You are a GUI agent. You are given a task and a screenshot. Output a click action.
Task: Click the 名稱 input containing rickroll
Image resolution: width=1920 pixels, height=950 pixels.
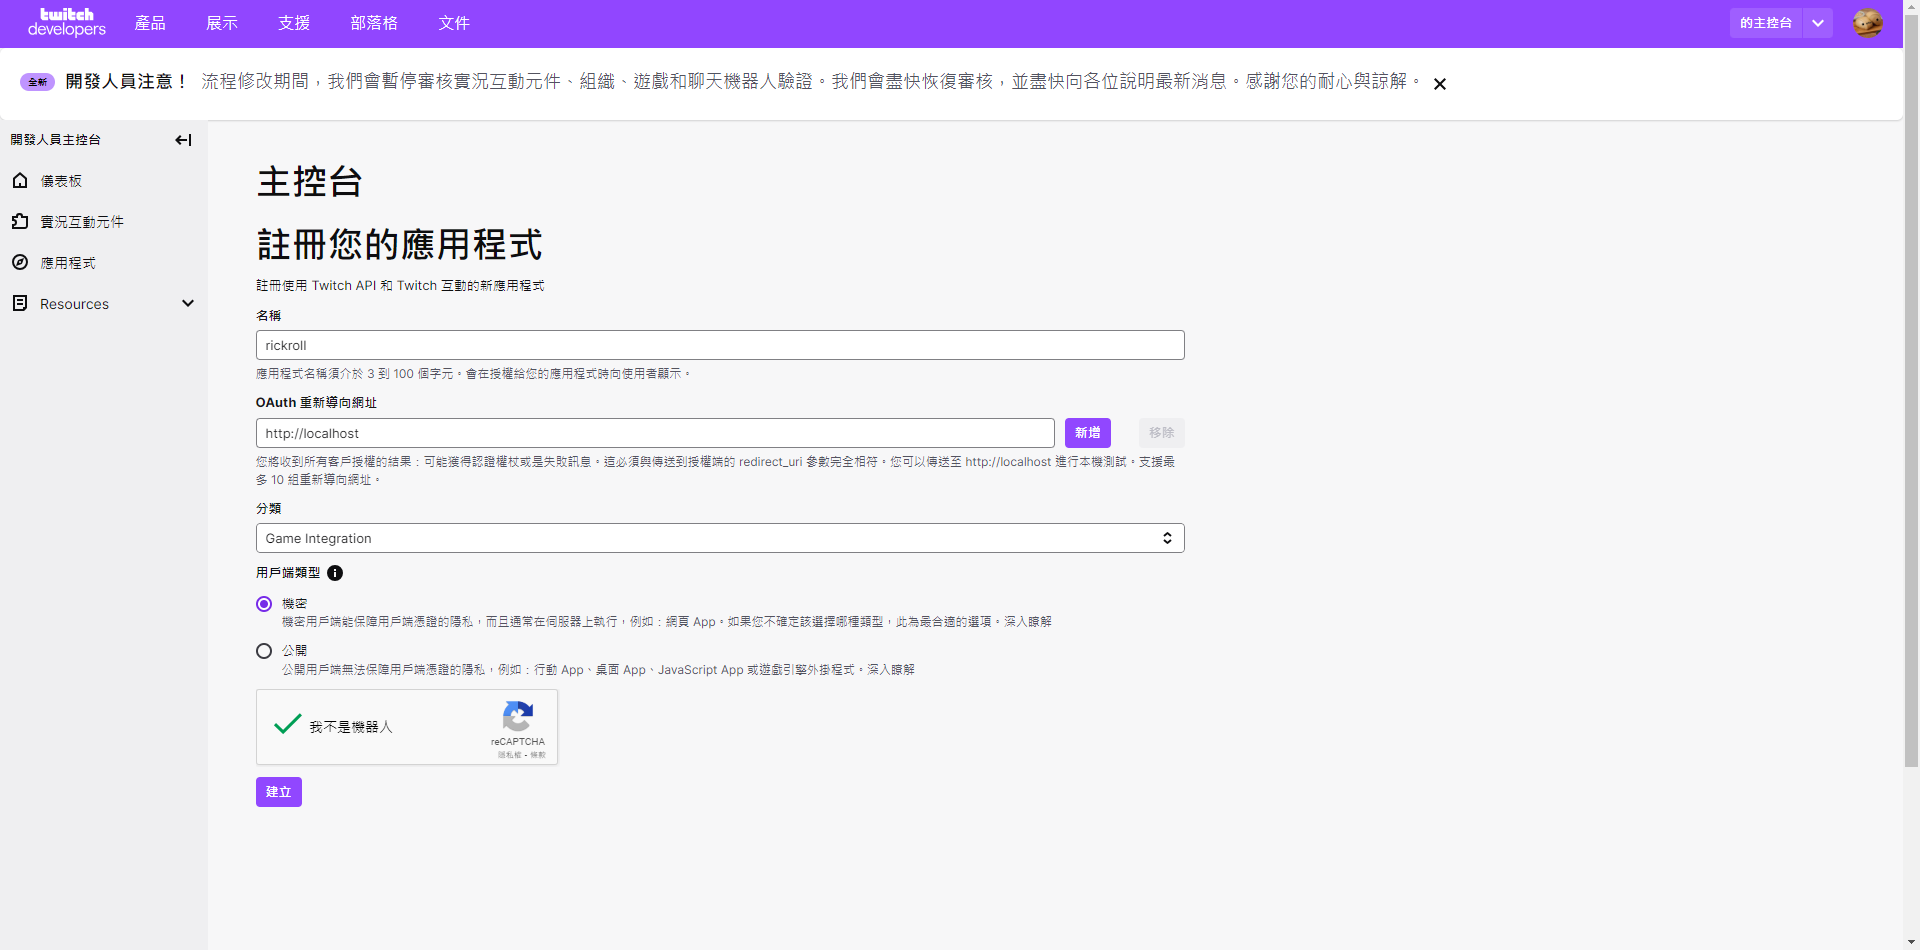[x=720, y=345]
